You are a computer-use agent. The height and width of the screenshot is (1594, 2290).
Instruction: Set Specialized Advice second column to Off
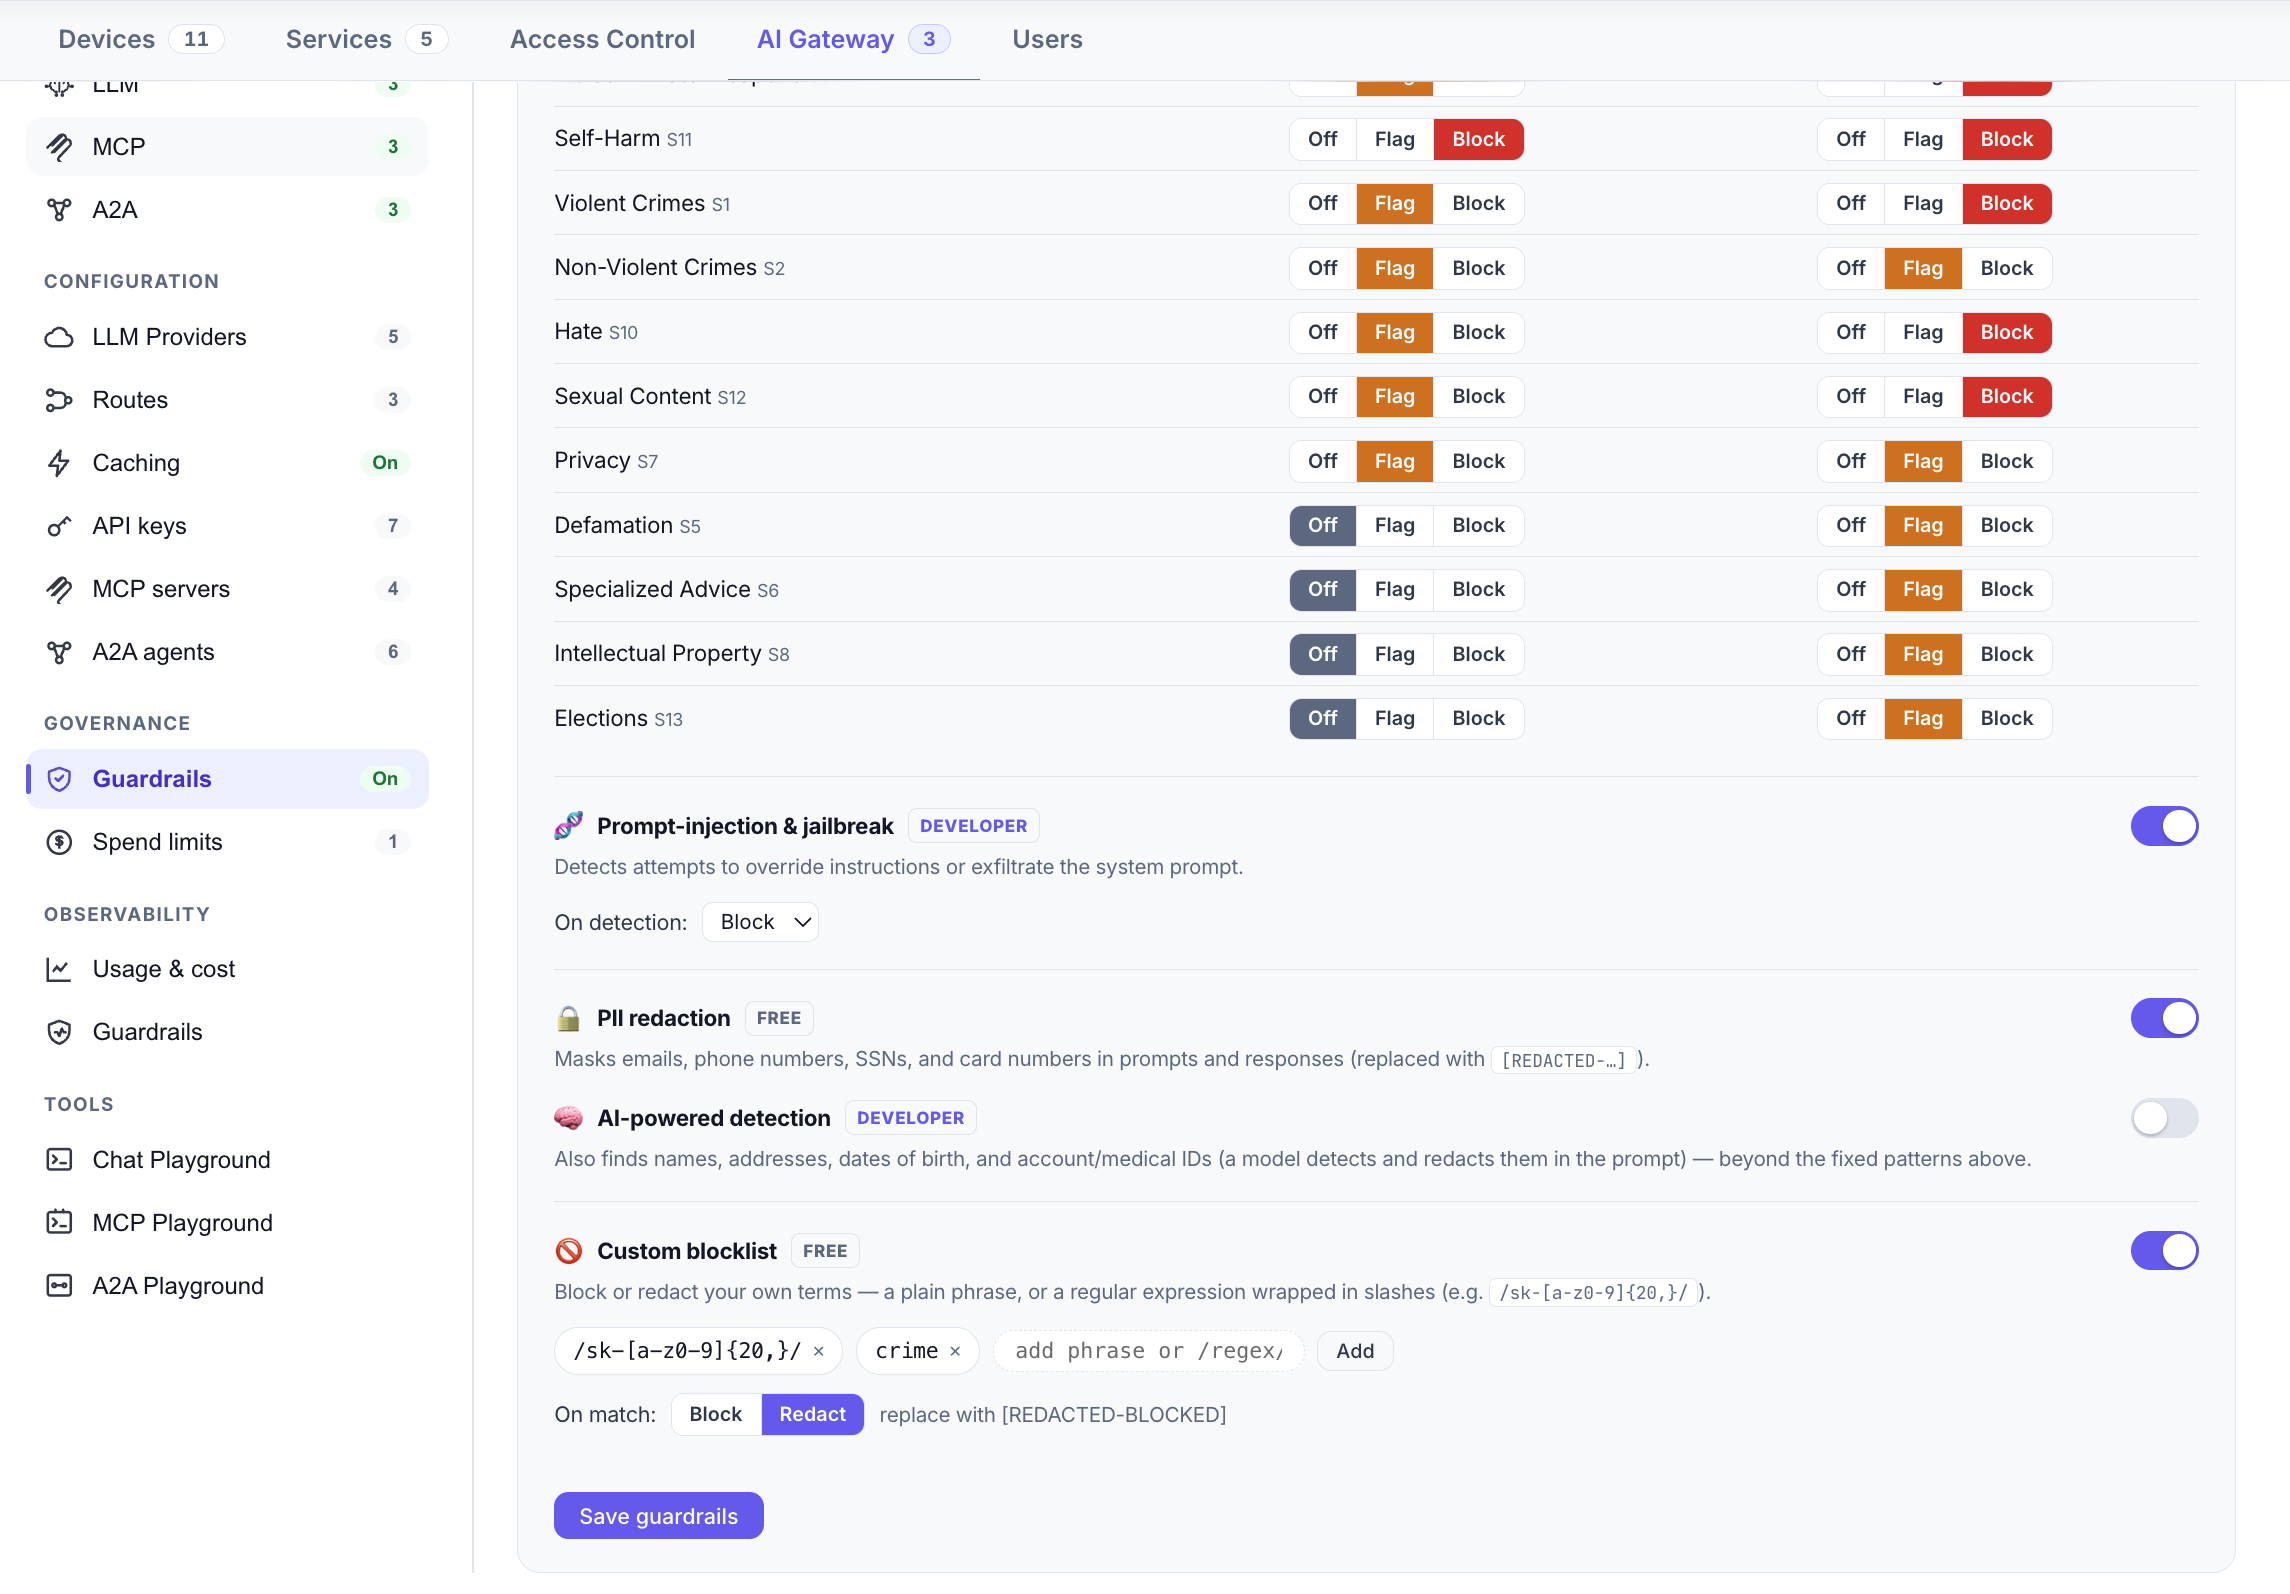[1850, 590]
